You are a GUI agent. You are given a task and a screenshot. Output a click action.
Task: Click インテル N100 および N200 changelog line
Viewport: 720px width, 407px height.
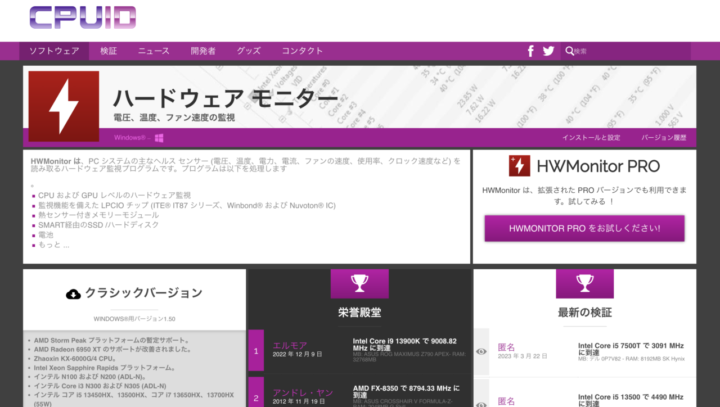point(90,377)
